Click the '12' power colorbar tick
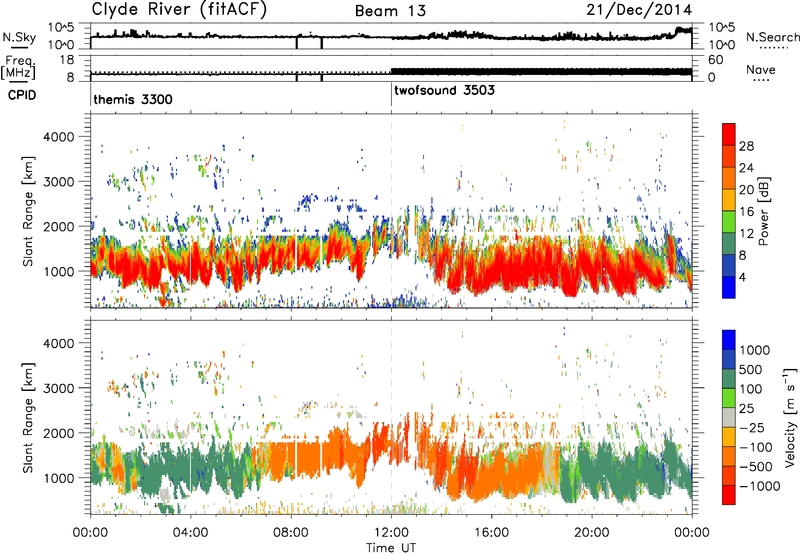Viewport: 800px width, 554px height. pos(746,234)
